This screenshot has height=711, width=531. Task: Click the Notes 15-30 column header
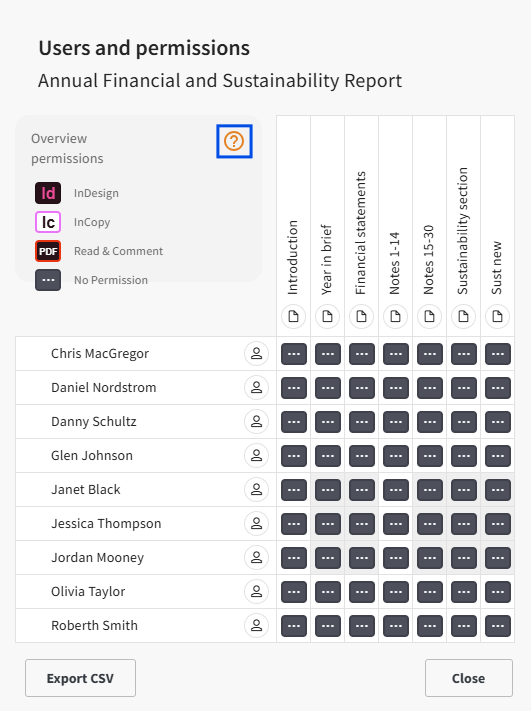429,260
